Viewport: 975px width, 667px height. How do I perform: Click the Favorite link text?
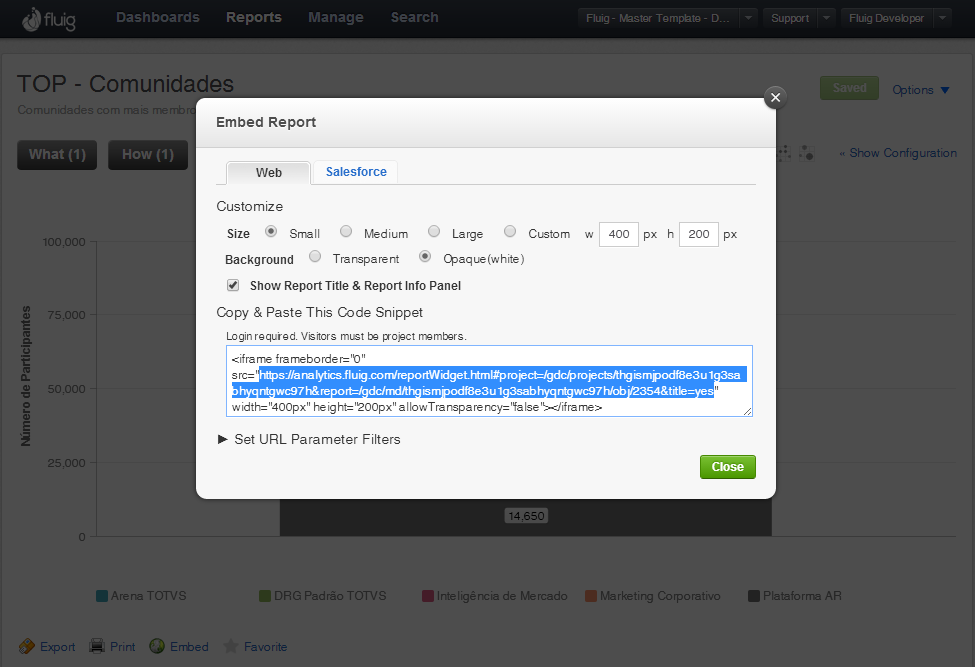coord(266,647)
